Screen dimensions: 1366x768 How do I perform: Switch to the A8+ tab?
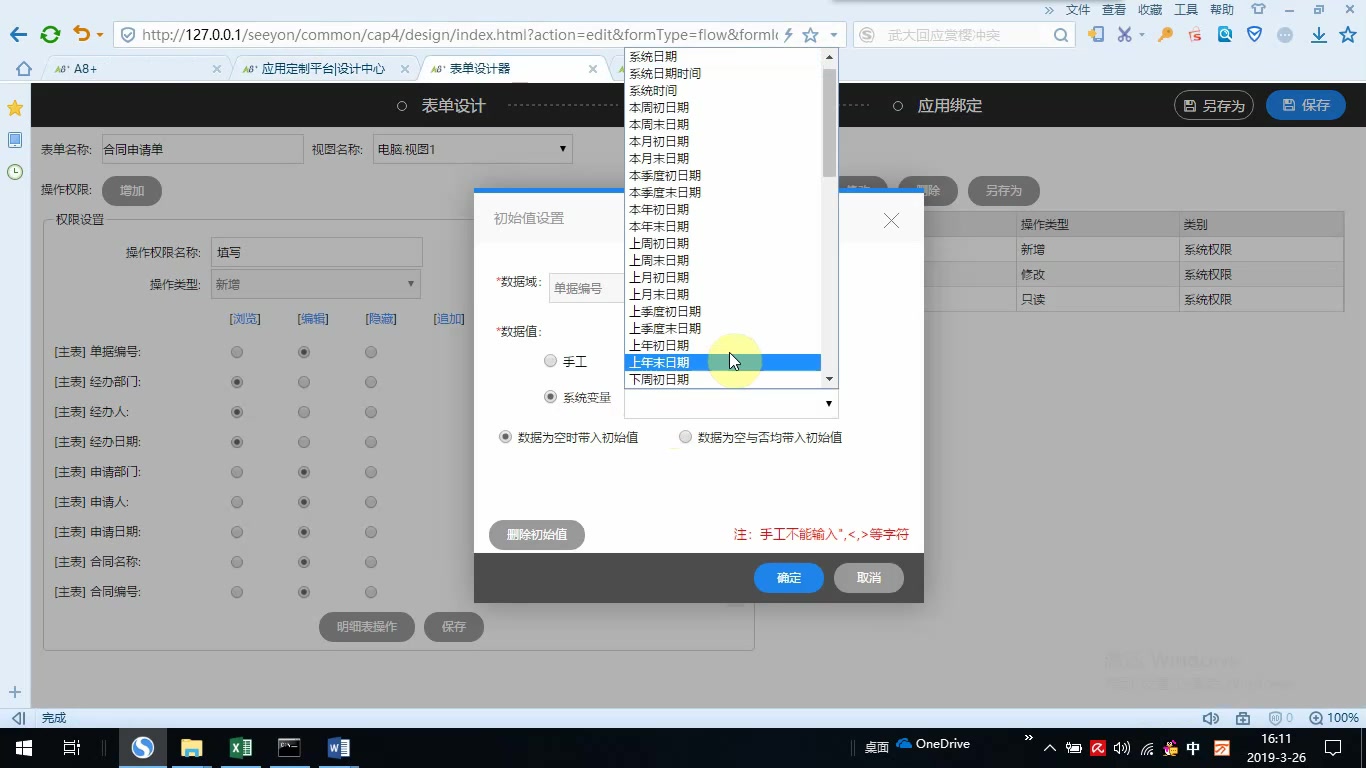[x=137, y=69]
